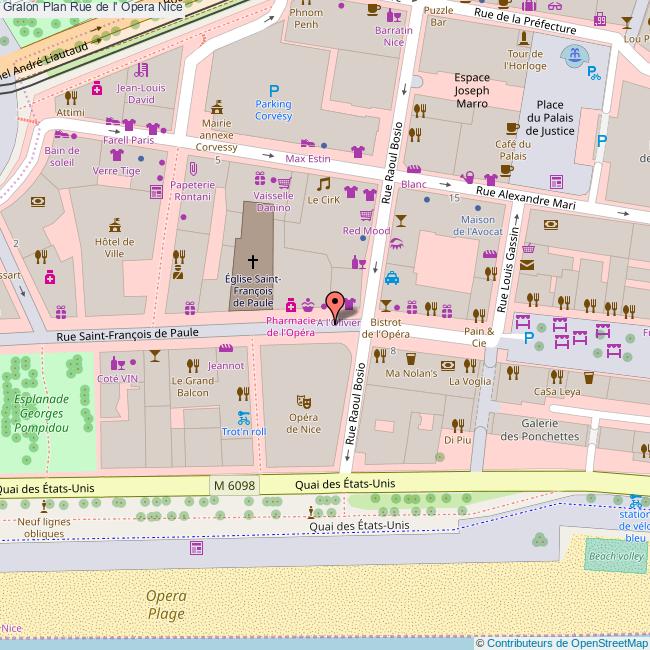Click the Rue Alexandre Mari street label

point(526,198)
